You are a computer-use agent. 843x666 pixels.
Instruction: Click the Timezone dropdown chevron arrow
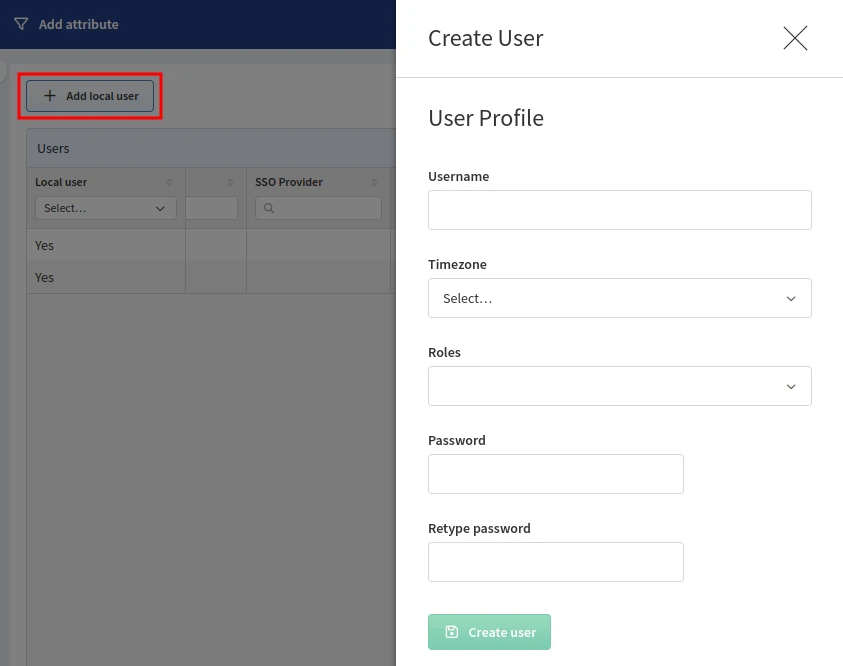791,298
